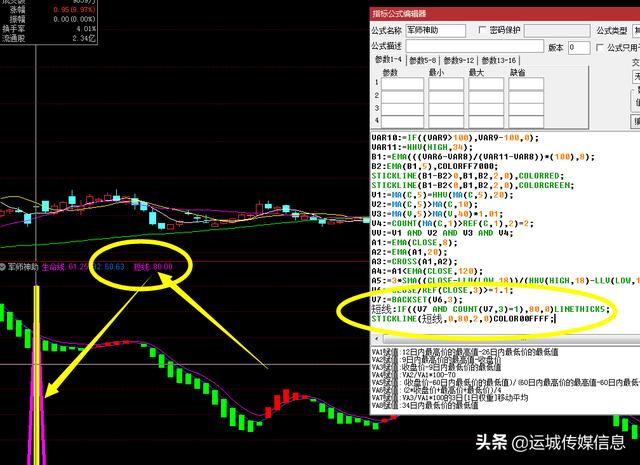Click row 4 缺省 field
Screen dimensions: 640x465
pyautogui.click(x=526, y=122)
